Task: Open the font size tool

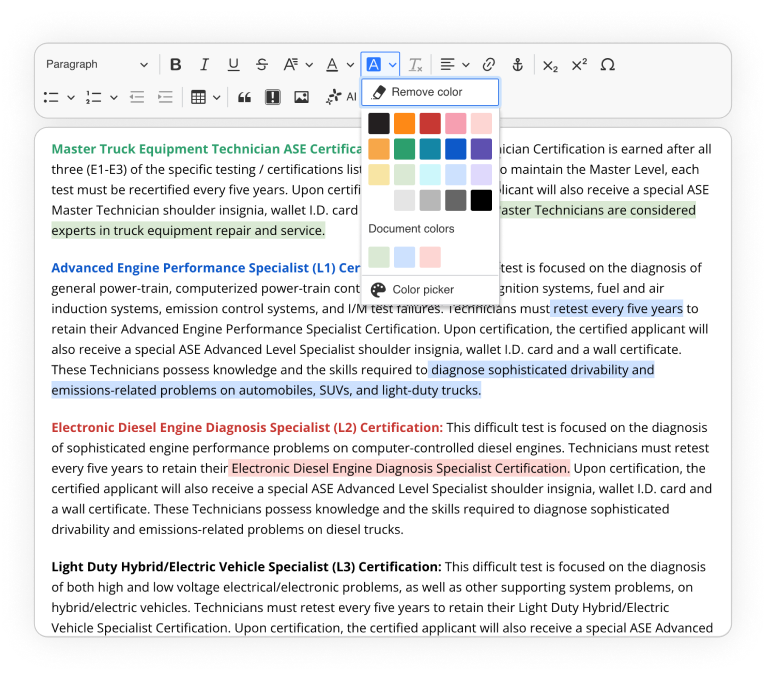Action: coord(291,64)
